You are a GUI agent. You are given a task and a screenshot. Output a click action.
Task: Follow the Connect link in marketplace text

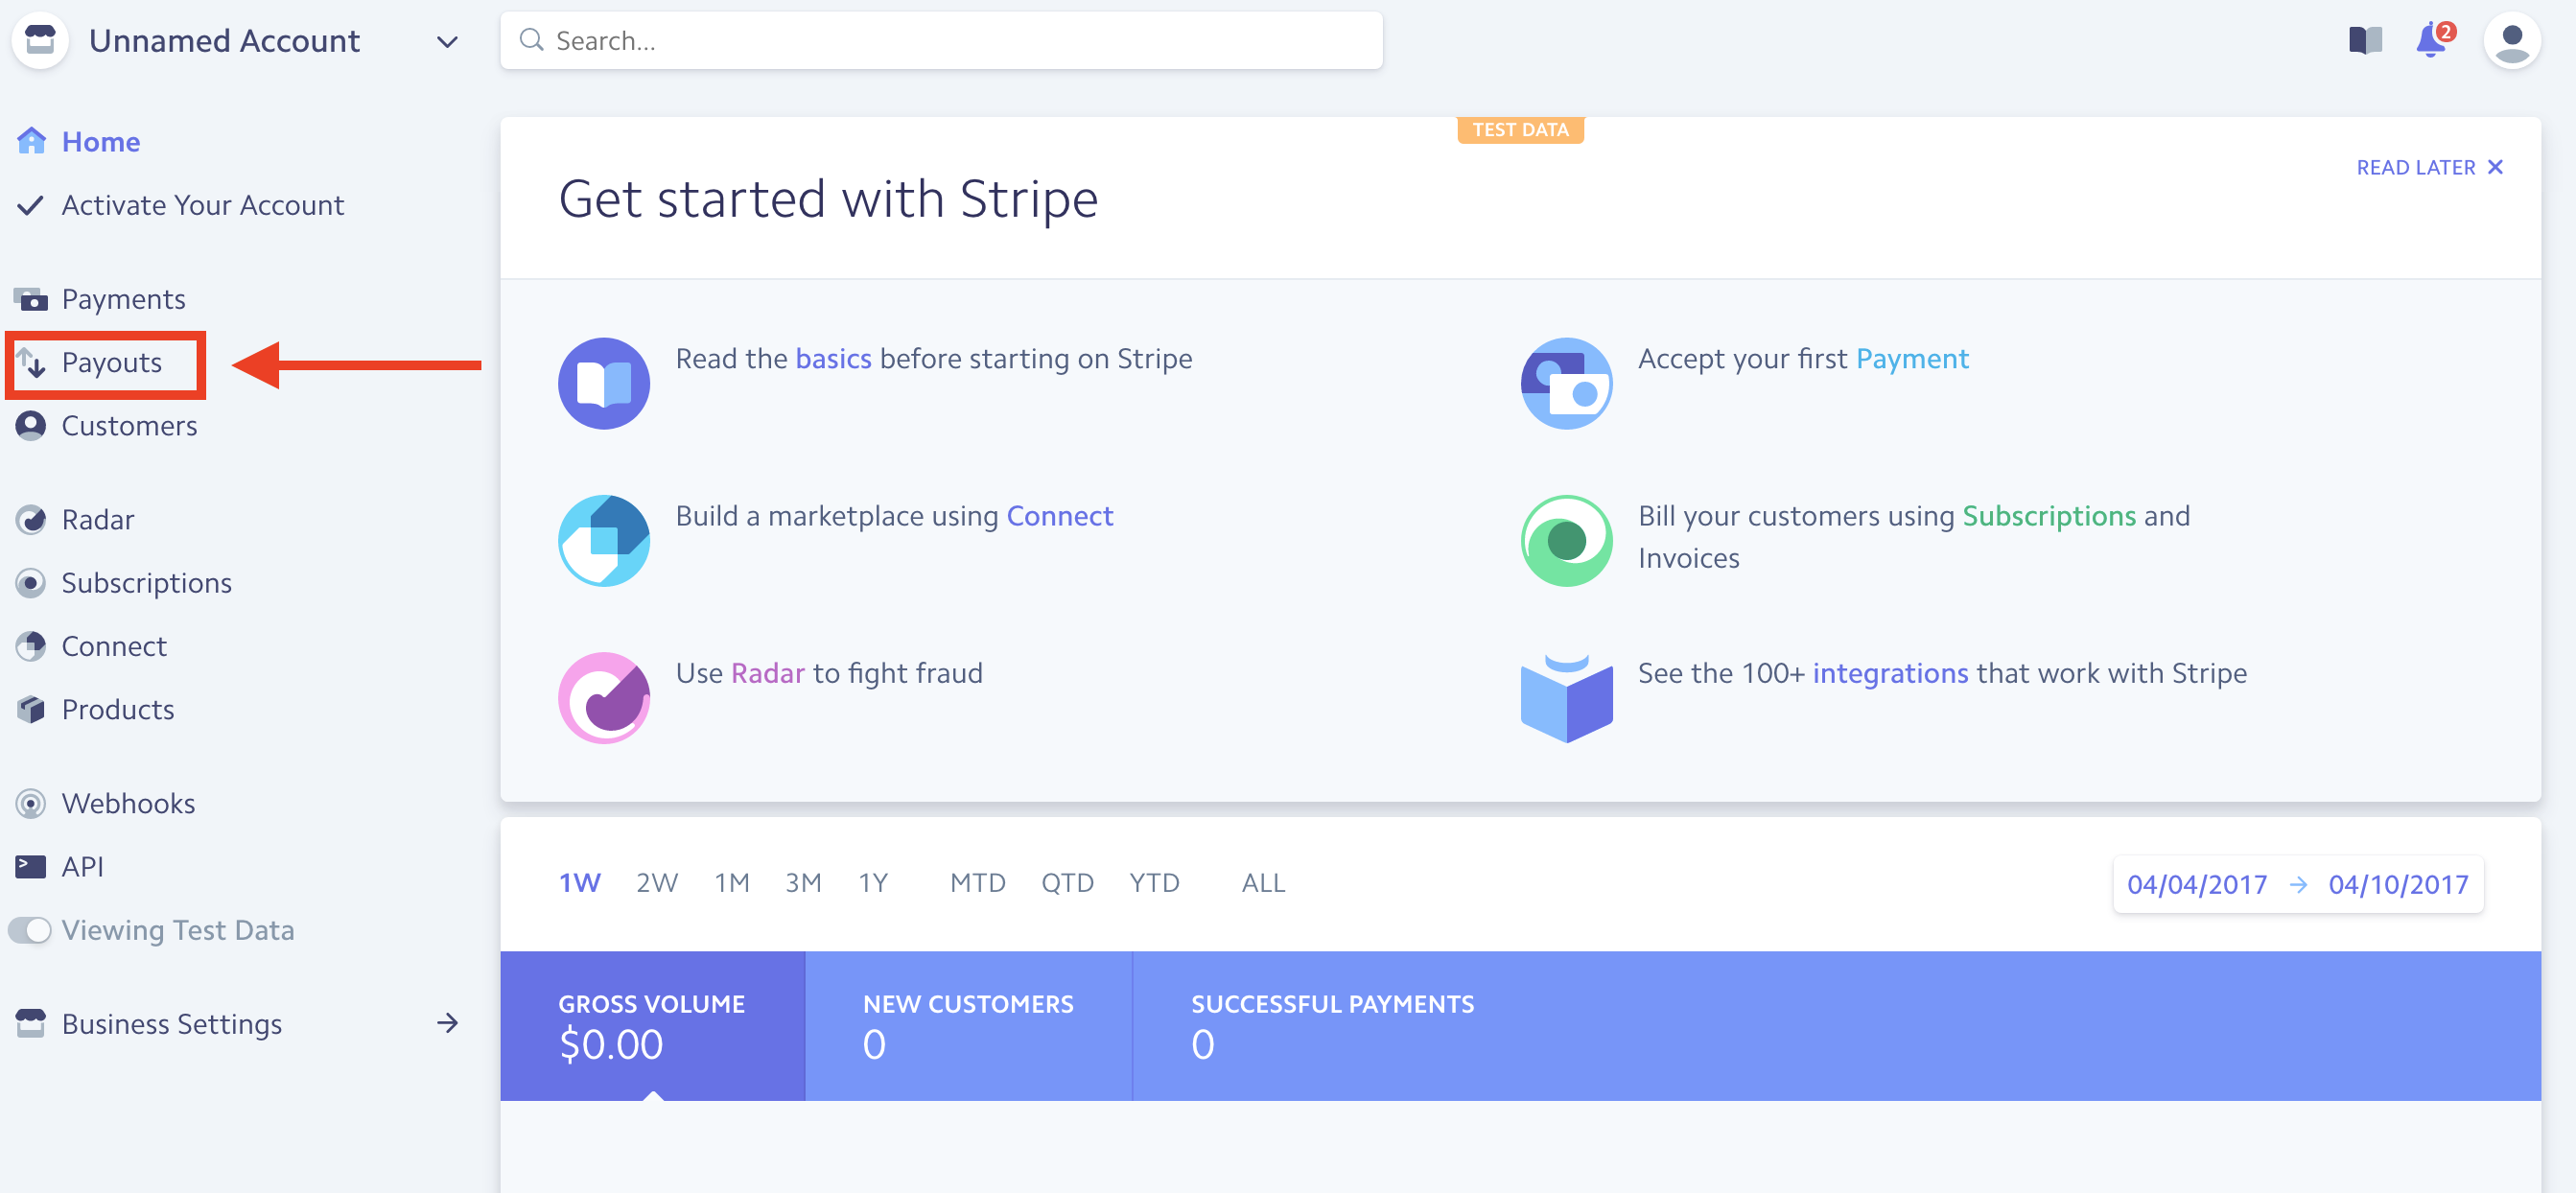(1059, 515)
